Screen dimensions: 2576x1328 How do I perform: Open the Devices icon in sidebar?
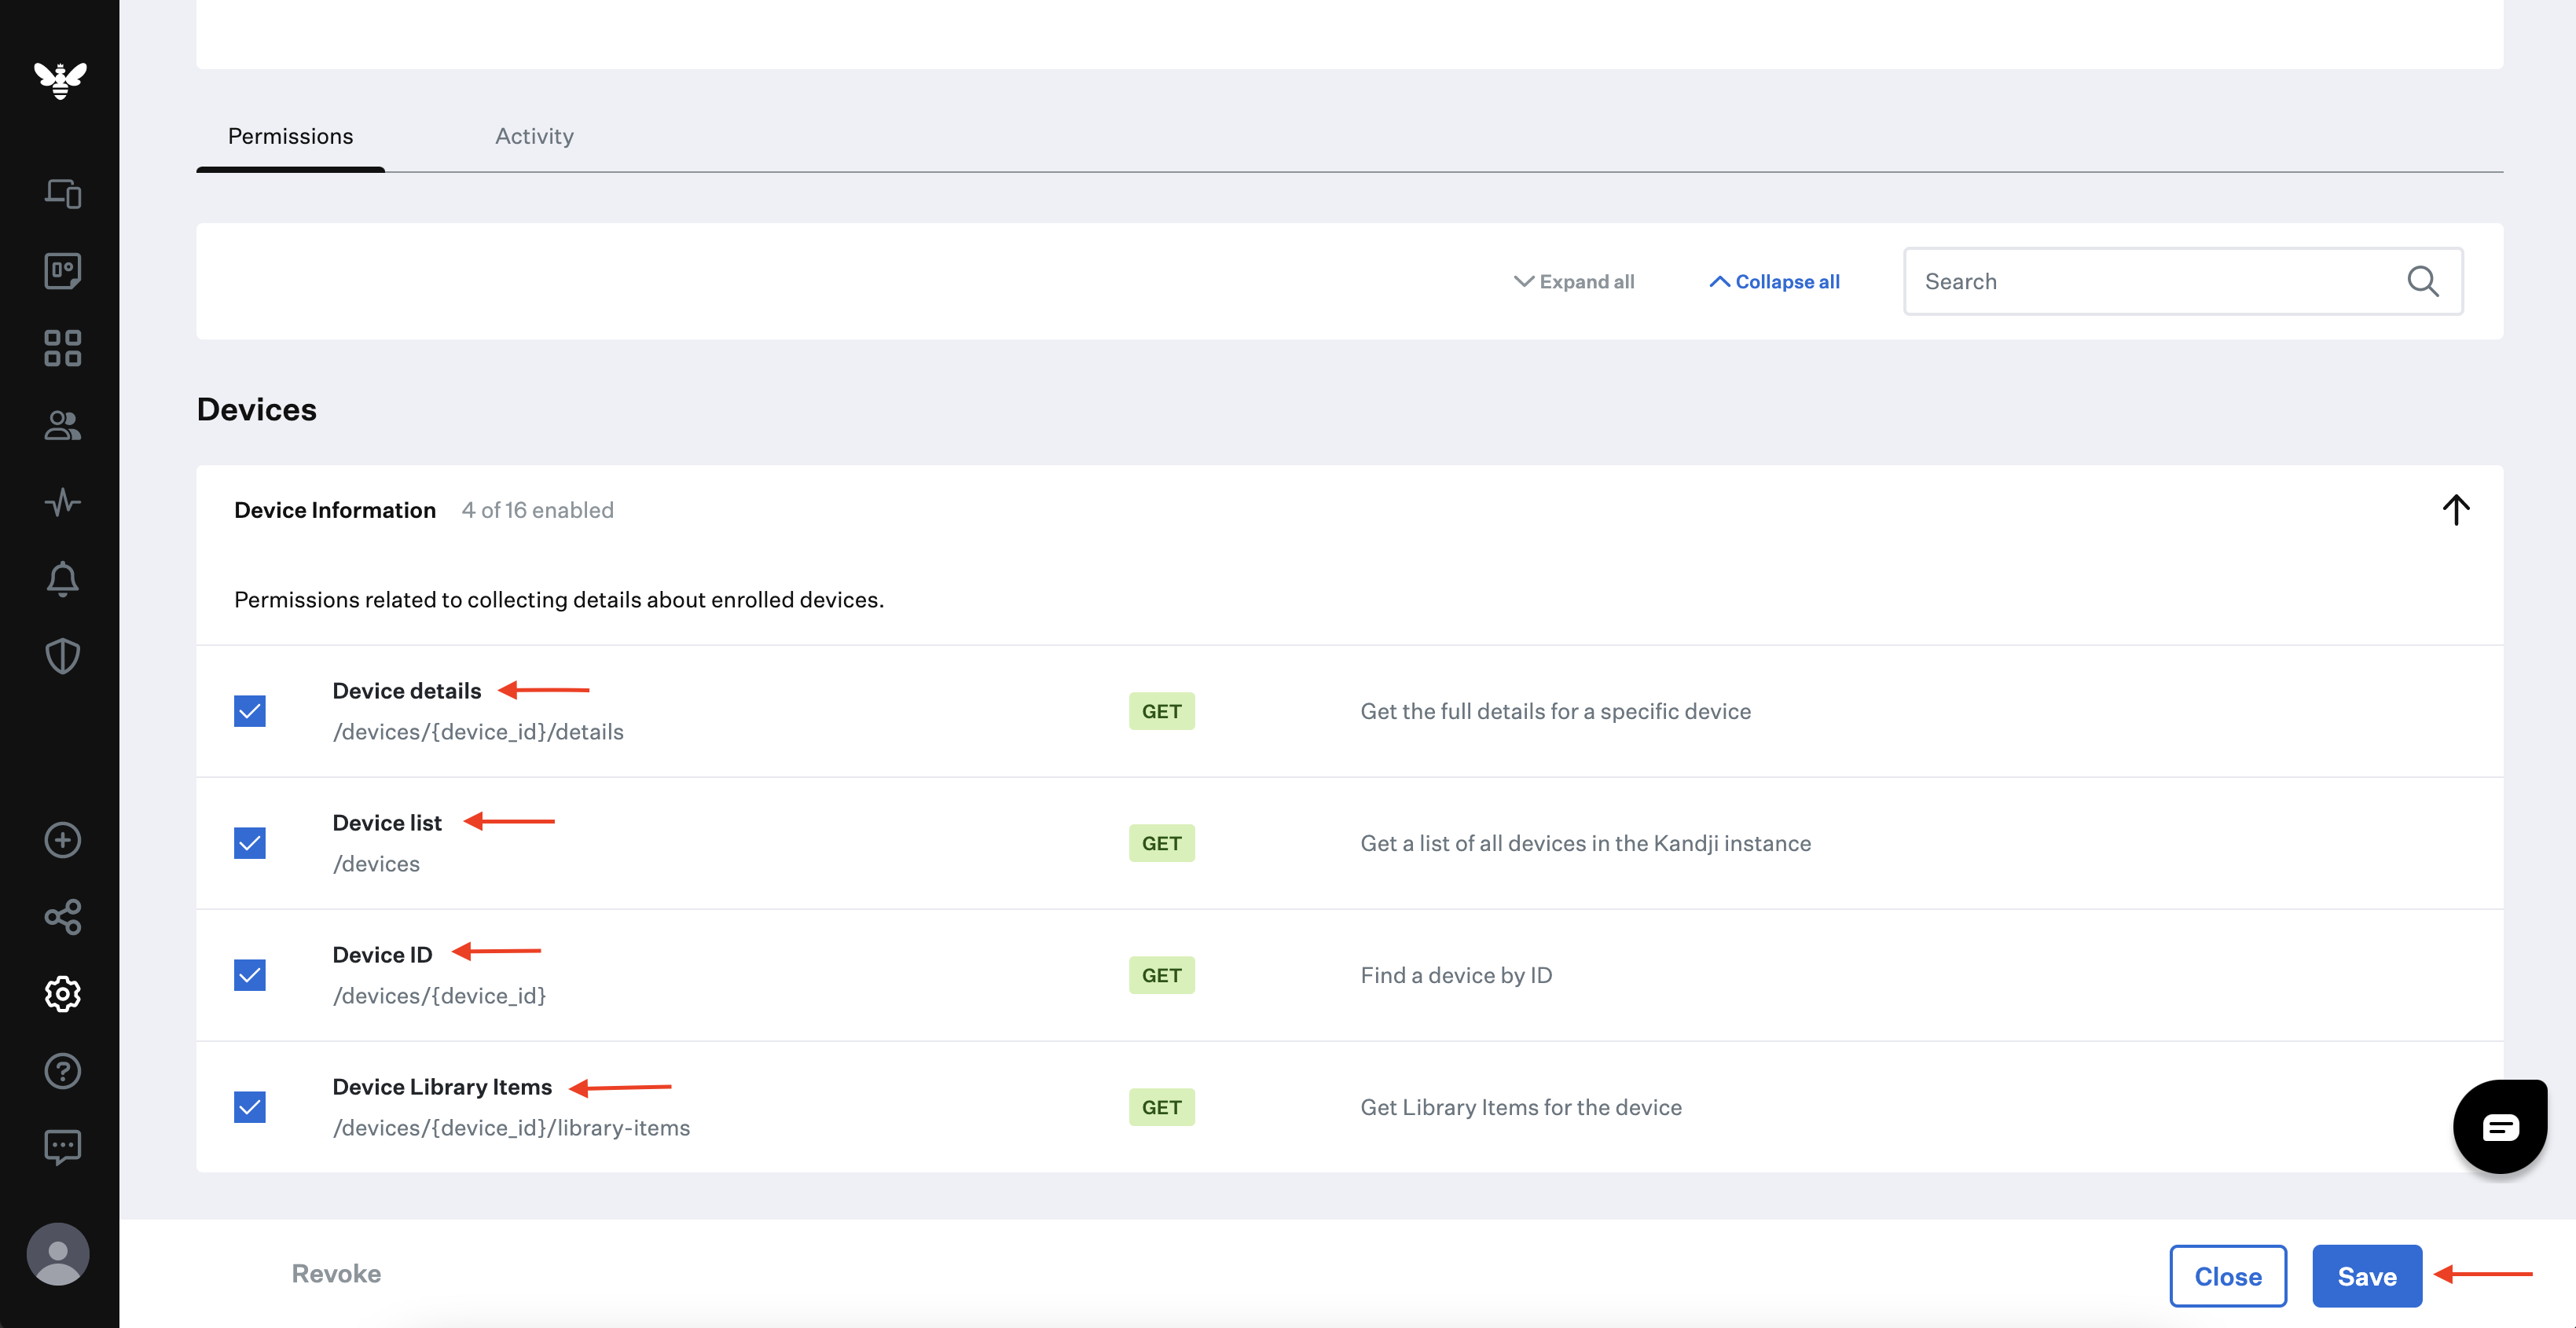[x=62, y=193]
